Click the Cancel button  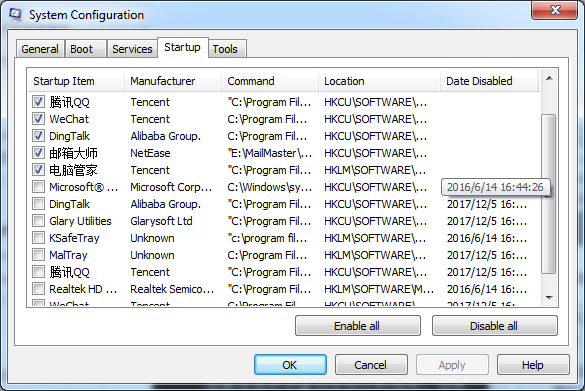click(x=371, y=365)
